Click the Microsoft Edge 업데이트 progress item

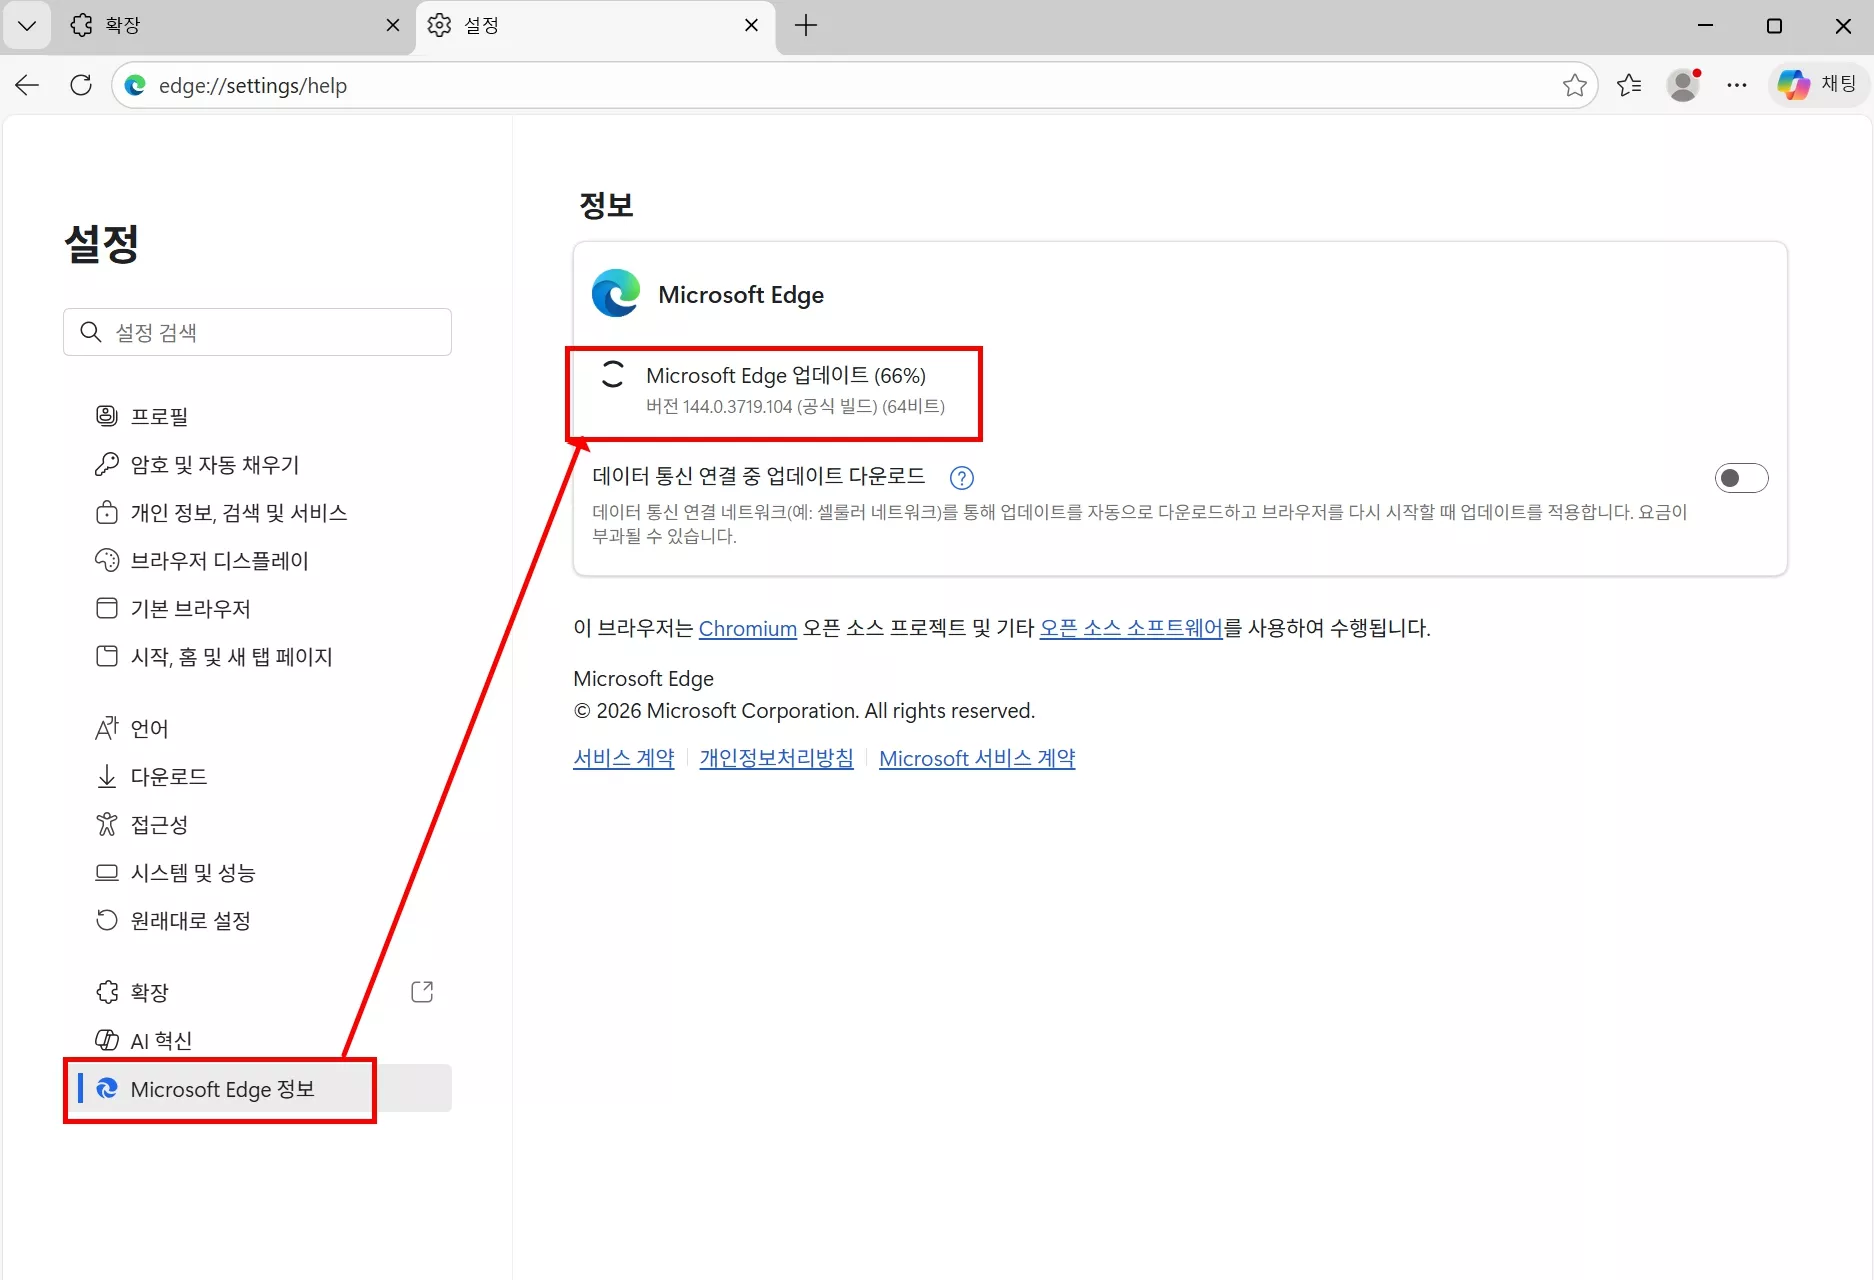[786, 375]
